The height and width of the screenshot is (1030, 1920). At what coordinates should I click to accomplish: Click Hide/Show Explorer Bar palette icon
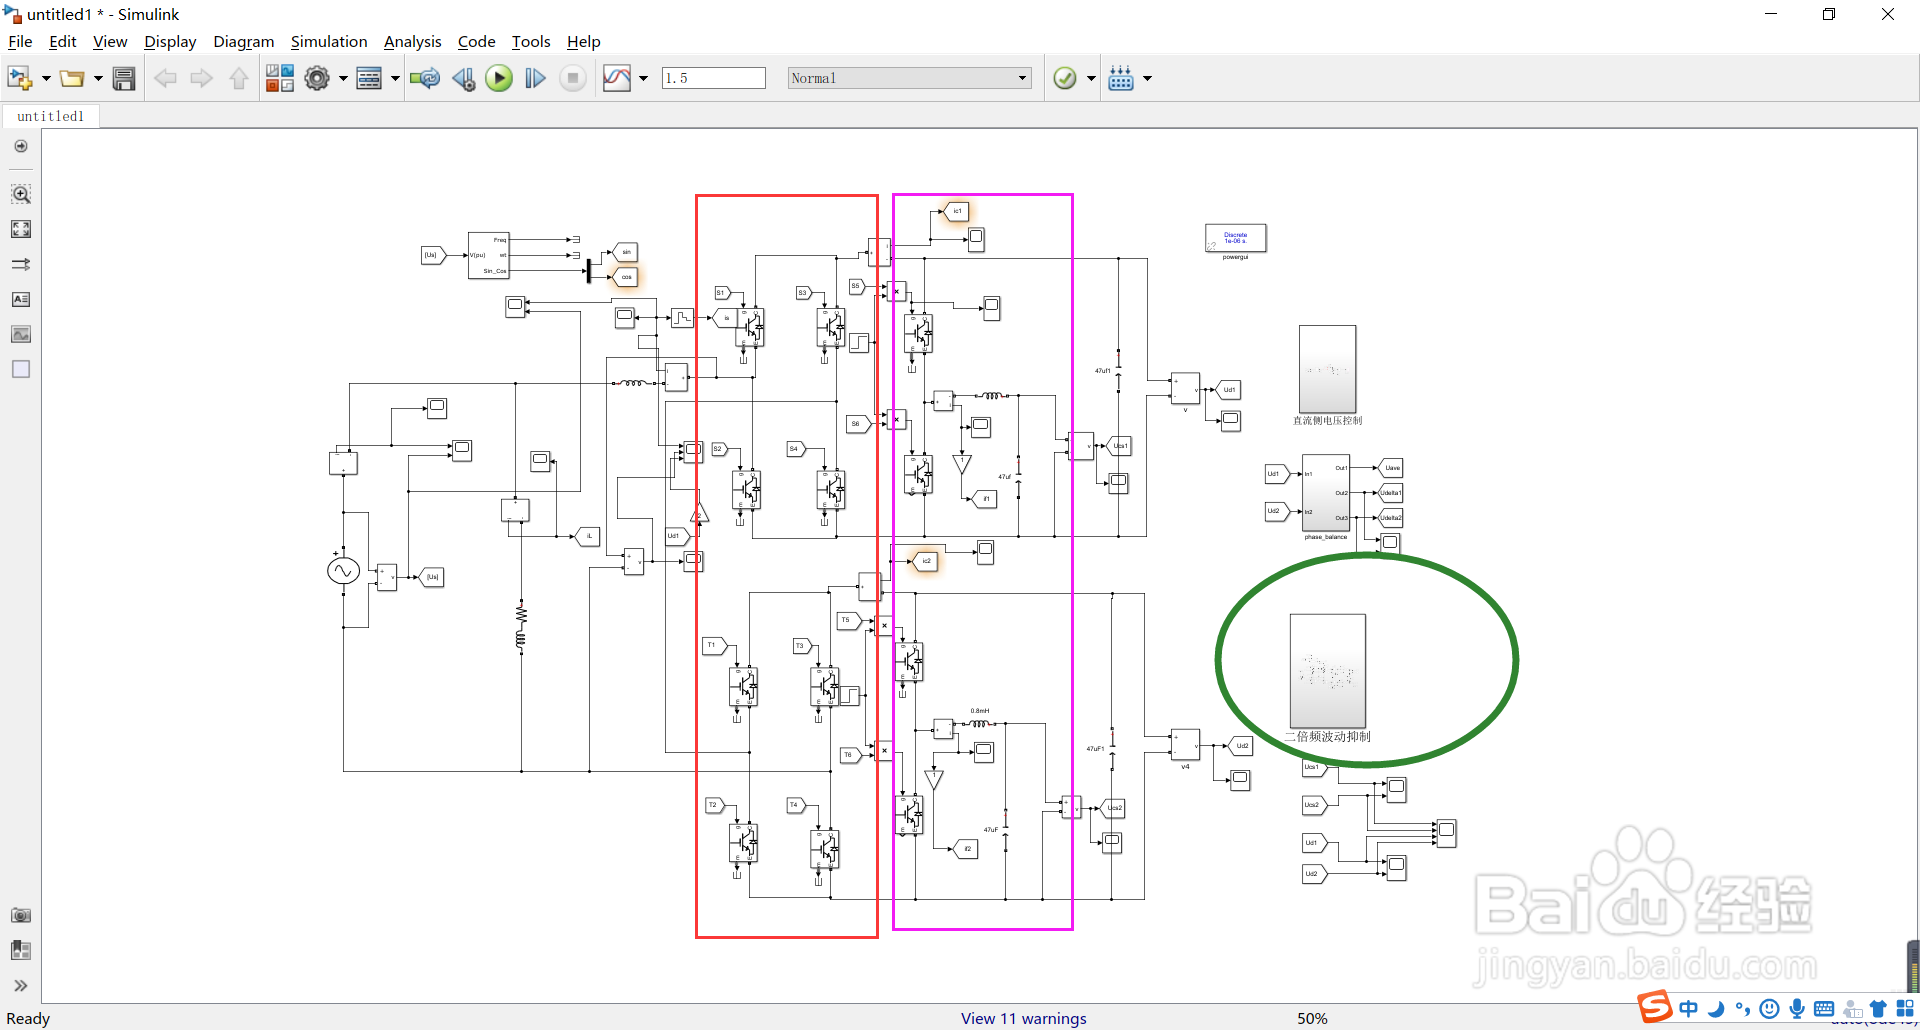point(21,146)
